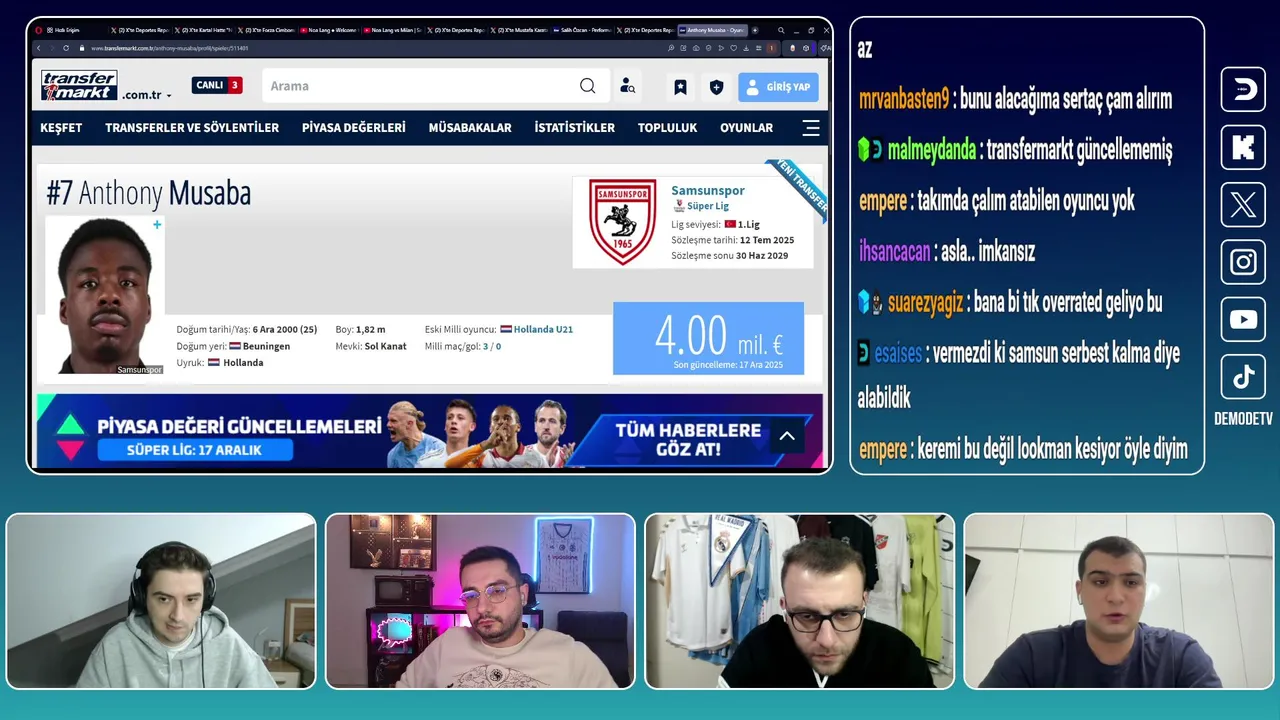Screen dimensions: 1280x720
Task: Switch to the X'te Kartal Hatte tab
Action: click(x=205, y=30)
